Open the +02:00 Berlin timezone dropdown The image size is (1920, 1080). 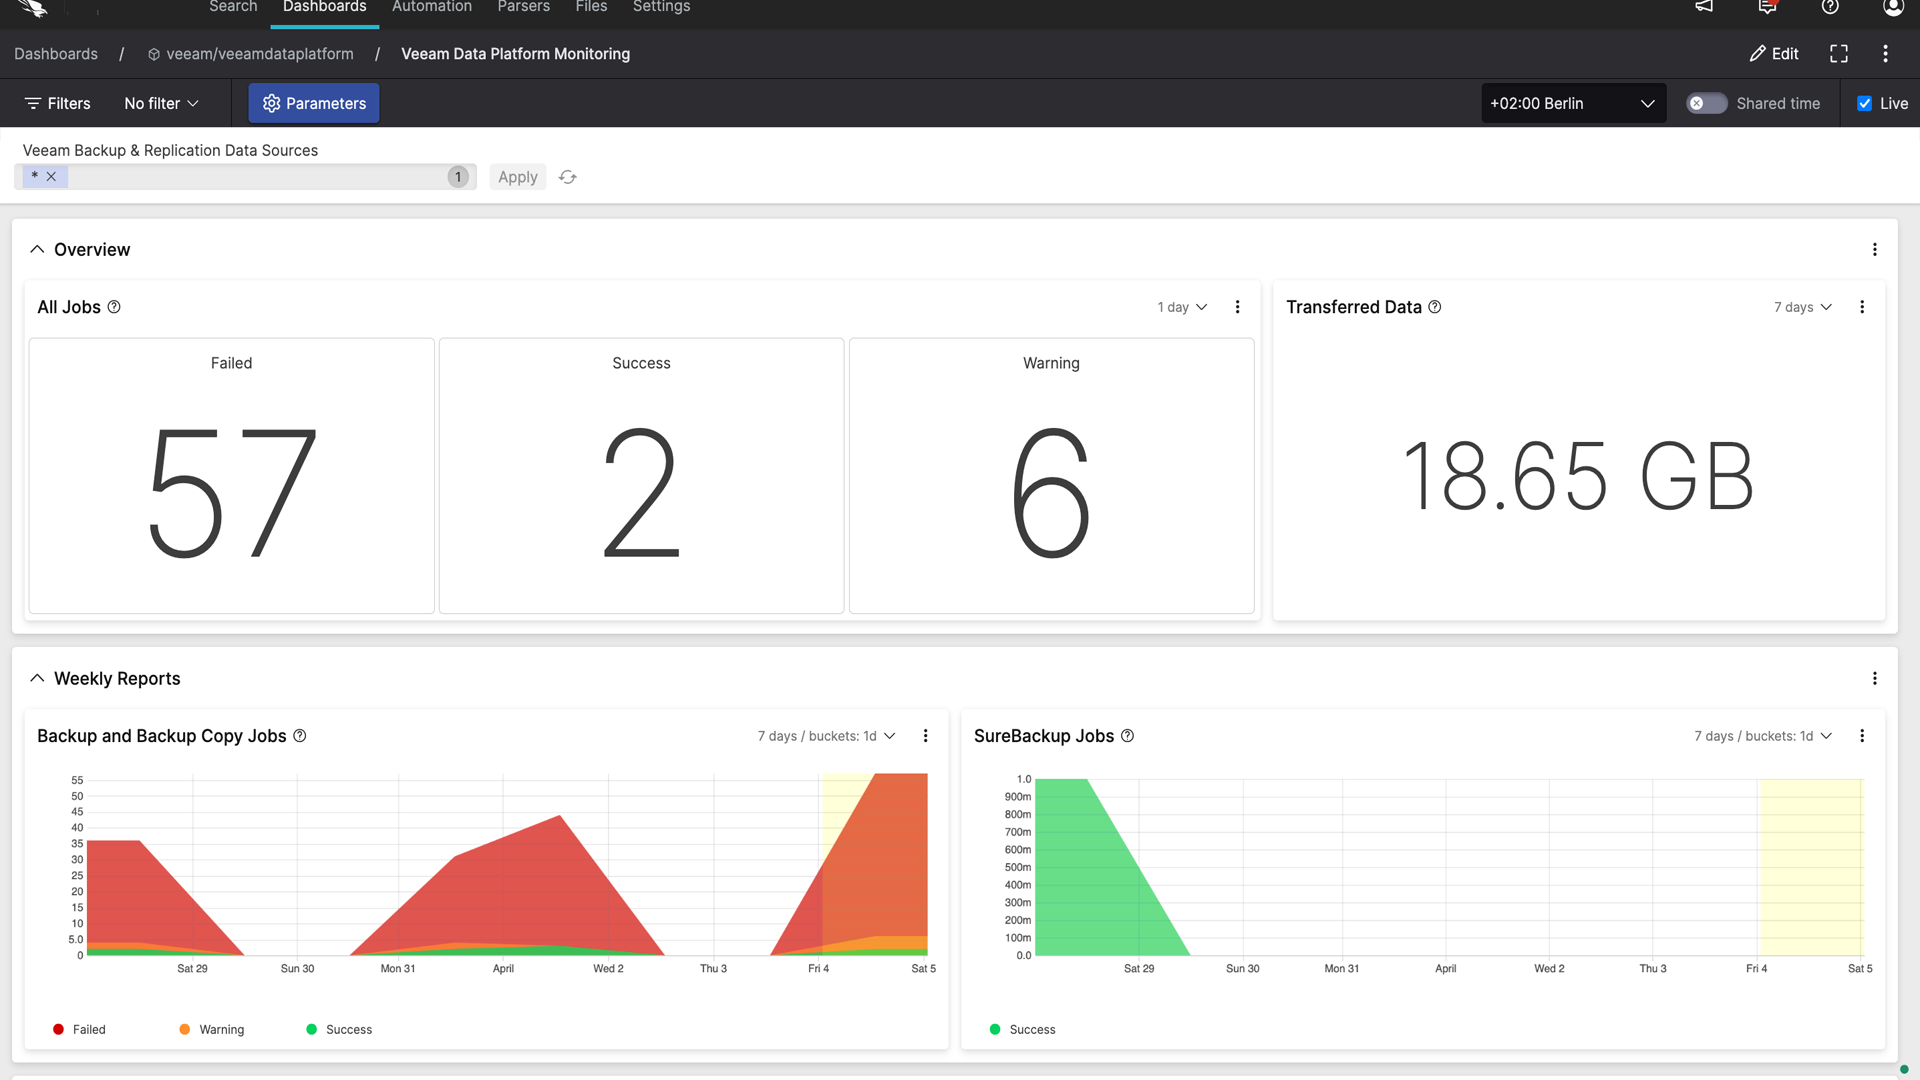pos(1572,104)
